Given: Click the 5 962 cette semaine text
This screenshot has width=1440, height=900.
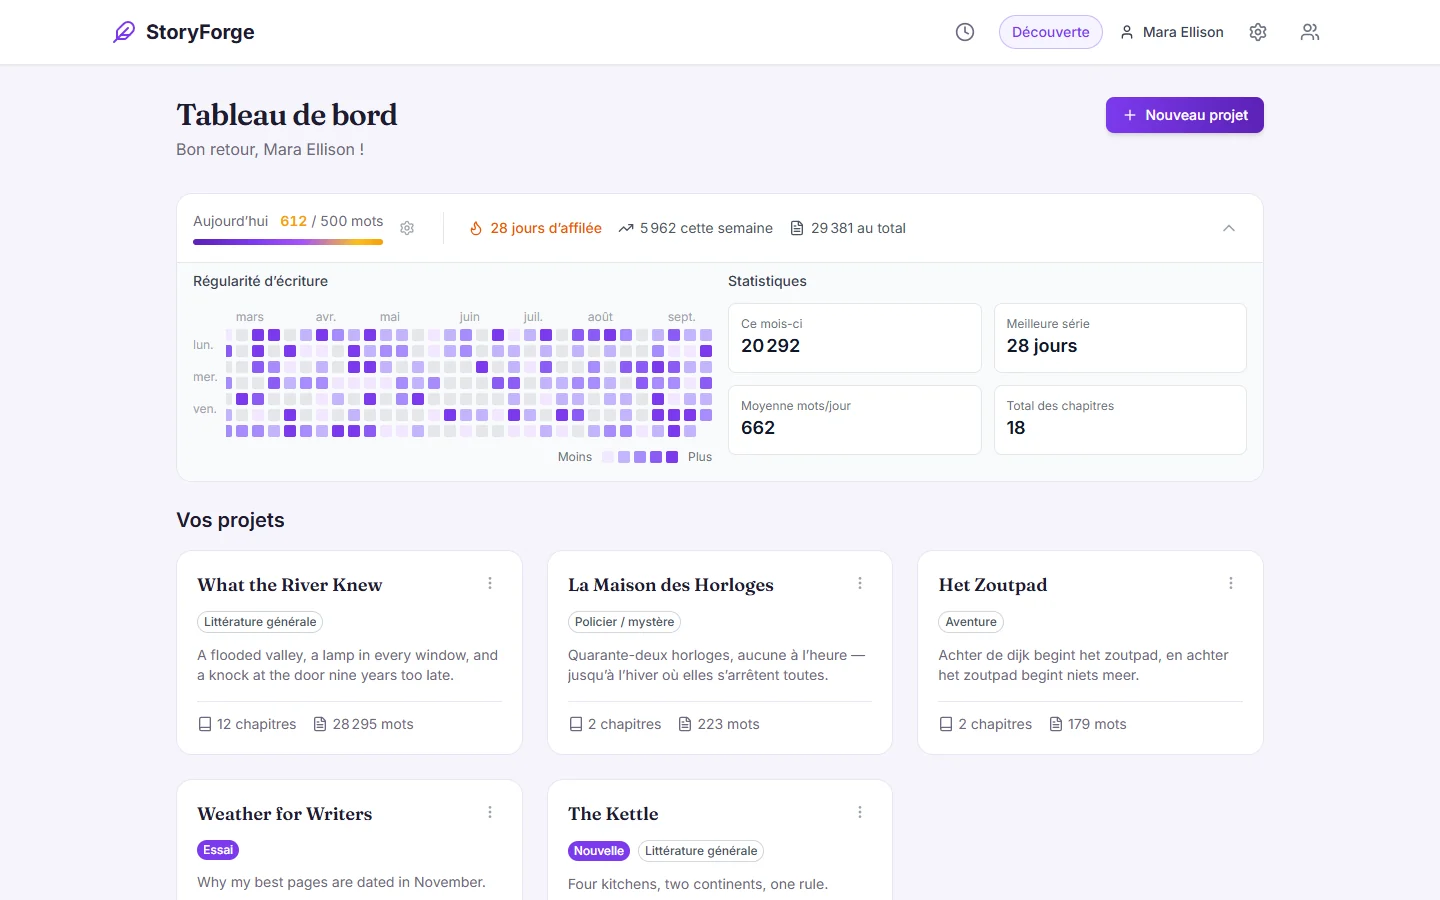Looking at the screenshot, I should pyautogui.click(x=706, y=228).
